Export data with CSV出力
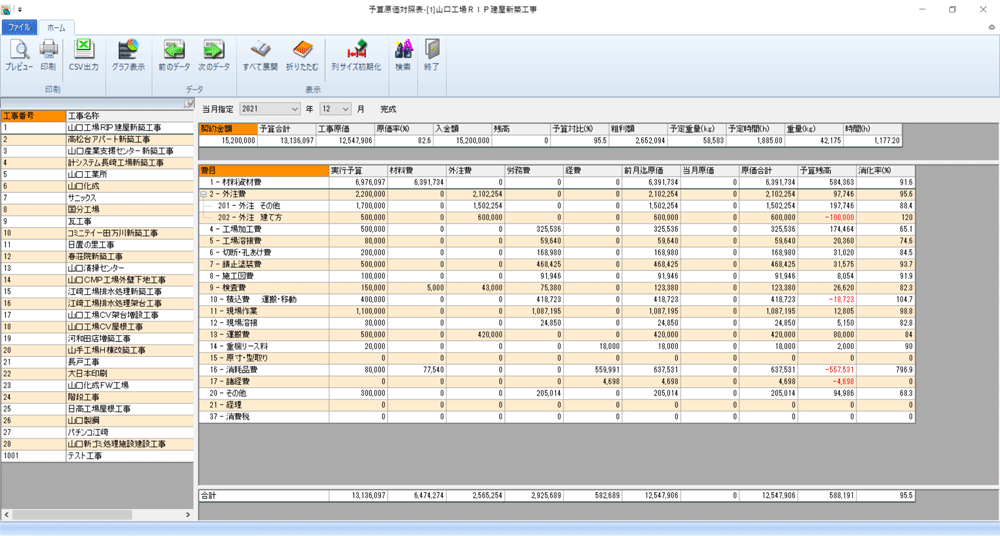This screenshot has height=536, width=1000. tap(83, 54)
